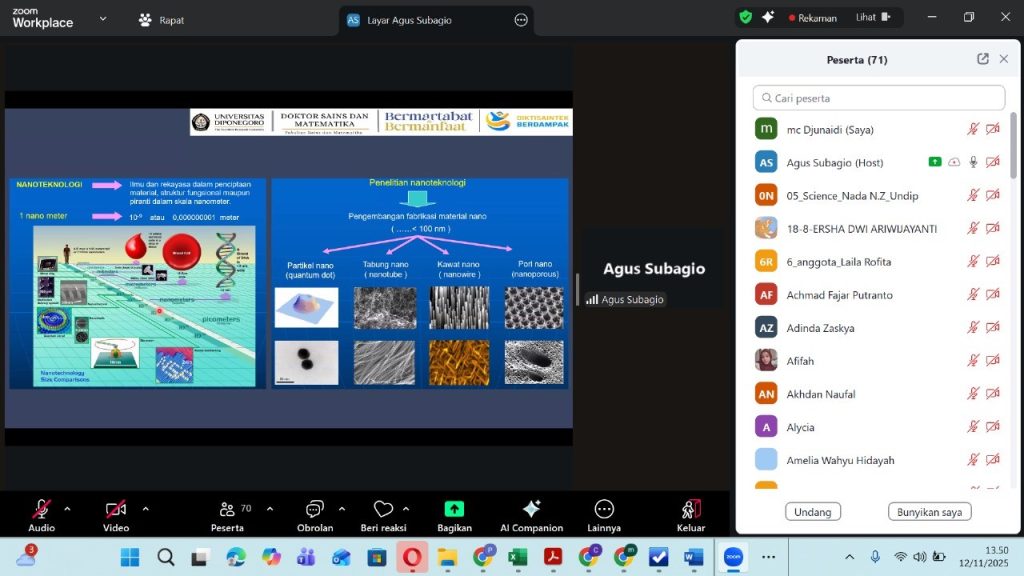Click the Keluar leave meeting icon

coord(691,509)
